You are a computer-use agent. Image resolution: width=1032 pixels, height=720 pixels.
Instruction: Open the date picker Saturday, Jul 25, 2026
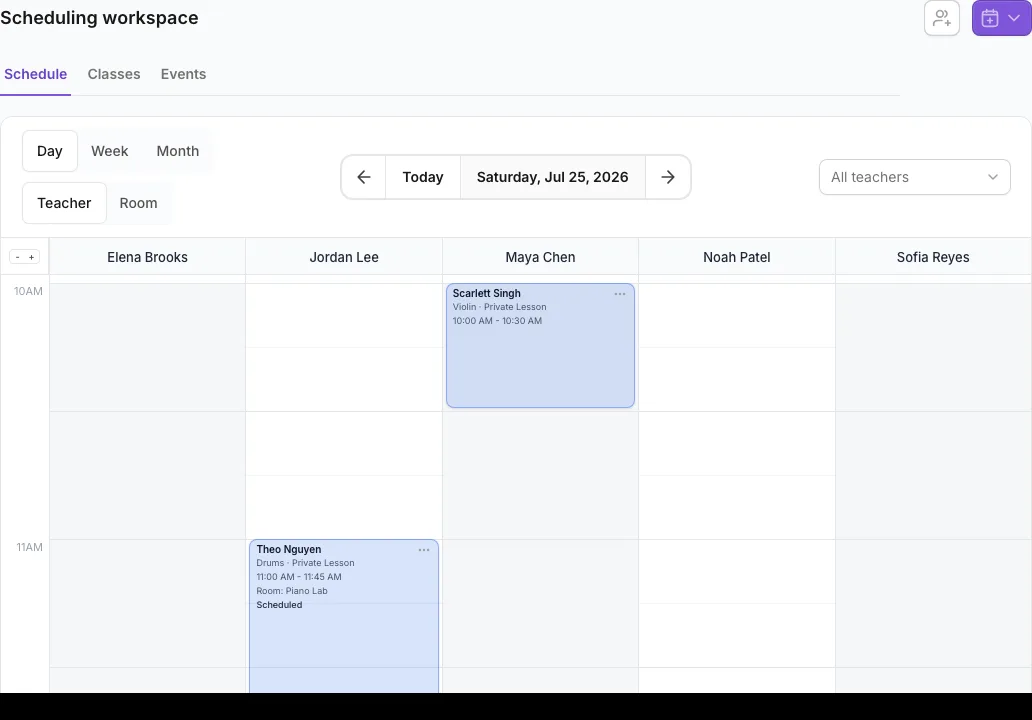553,177
